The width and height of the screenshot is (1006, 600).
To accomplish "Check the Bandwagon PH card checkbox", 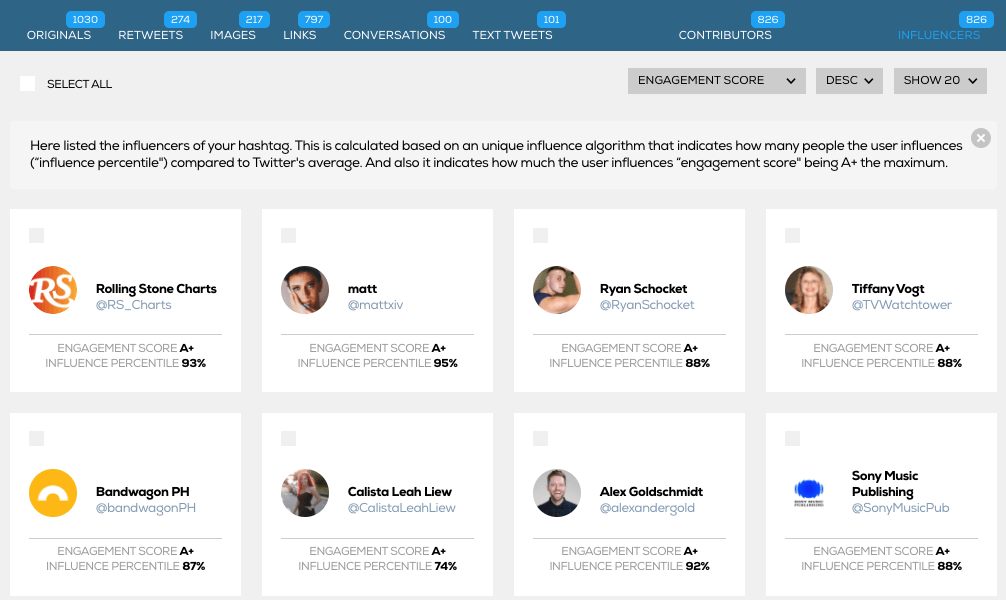I will point(37,438).
